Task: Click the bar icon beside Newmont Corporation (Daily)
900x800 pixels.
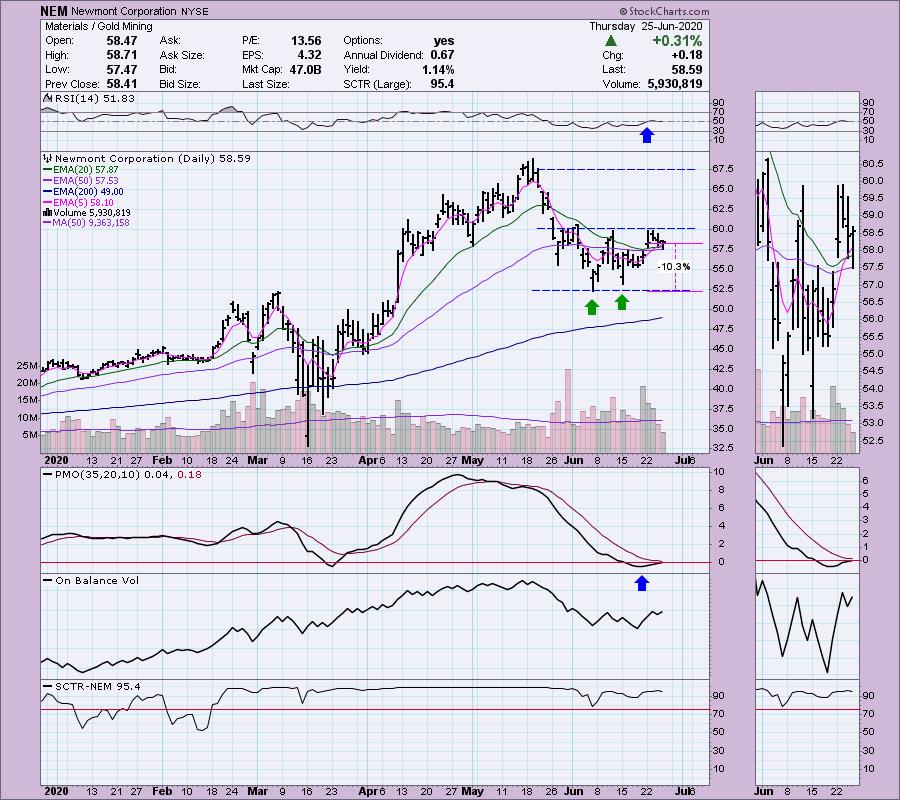Action: click(x=48, y=158)
